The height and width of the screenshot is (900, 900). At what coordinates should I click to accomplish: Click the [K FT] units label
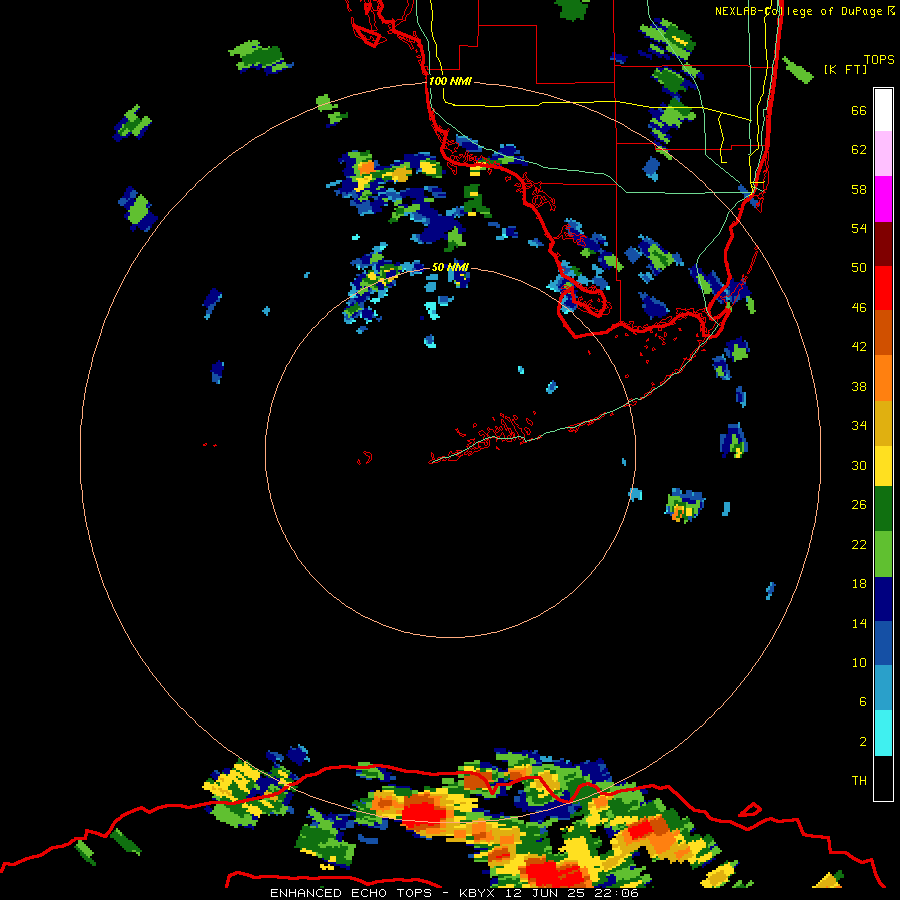pos(845,70)
